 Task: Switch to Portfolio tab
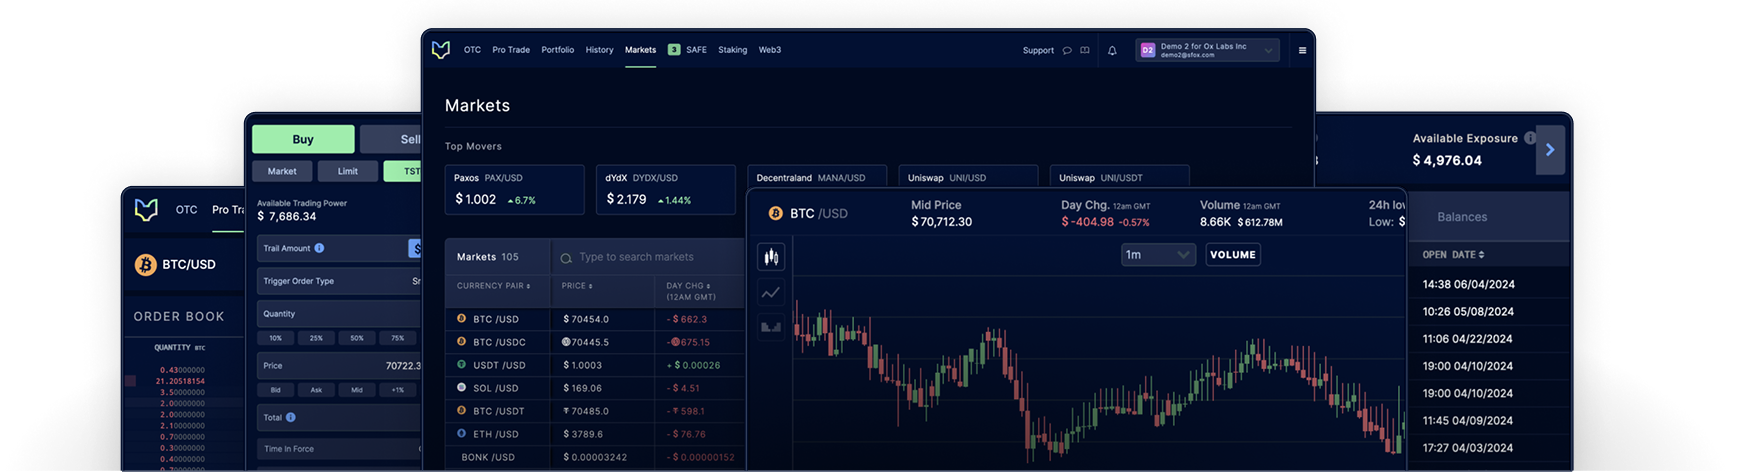tap(558, 50)
